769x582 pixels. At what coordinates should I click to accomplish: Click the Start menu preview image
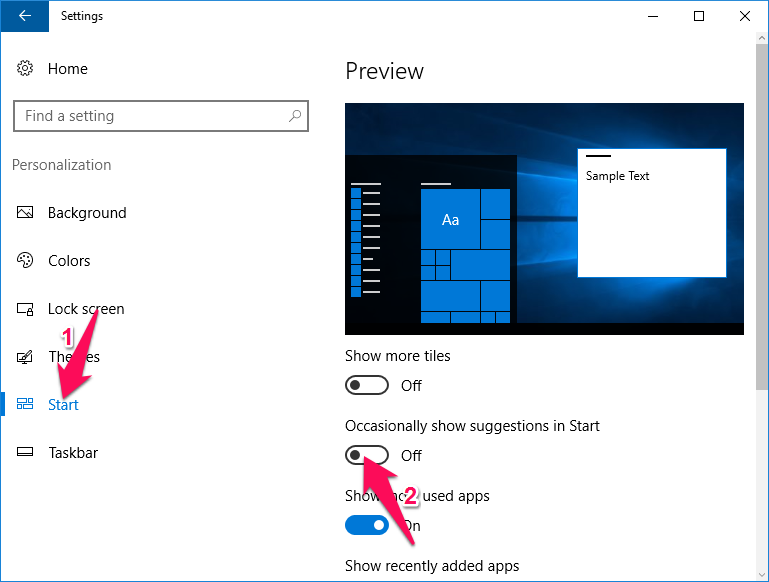pyautogui.click(x=544, y=218)
